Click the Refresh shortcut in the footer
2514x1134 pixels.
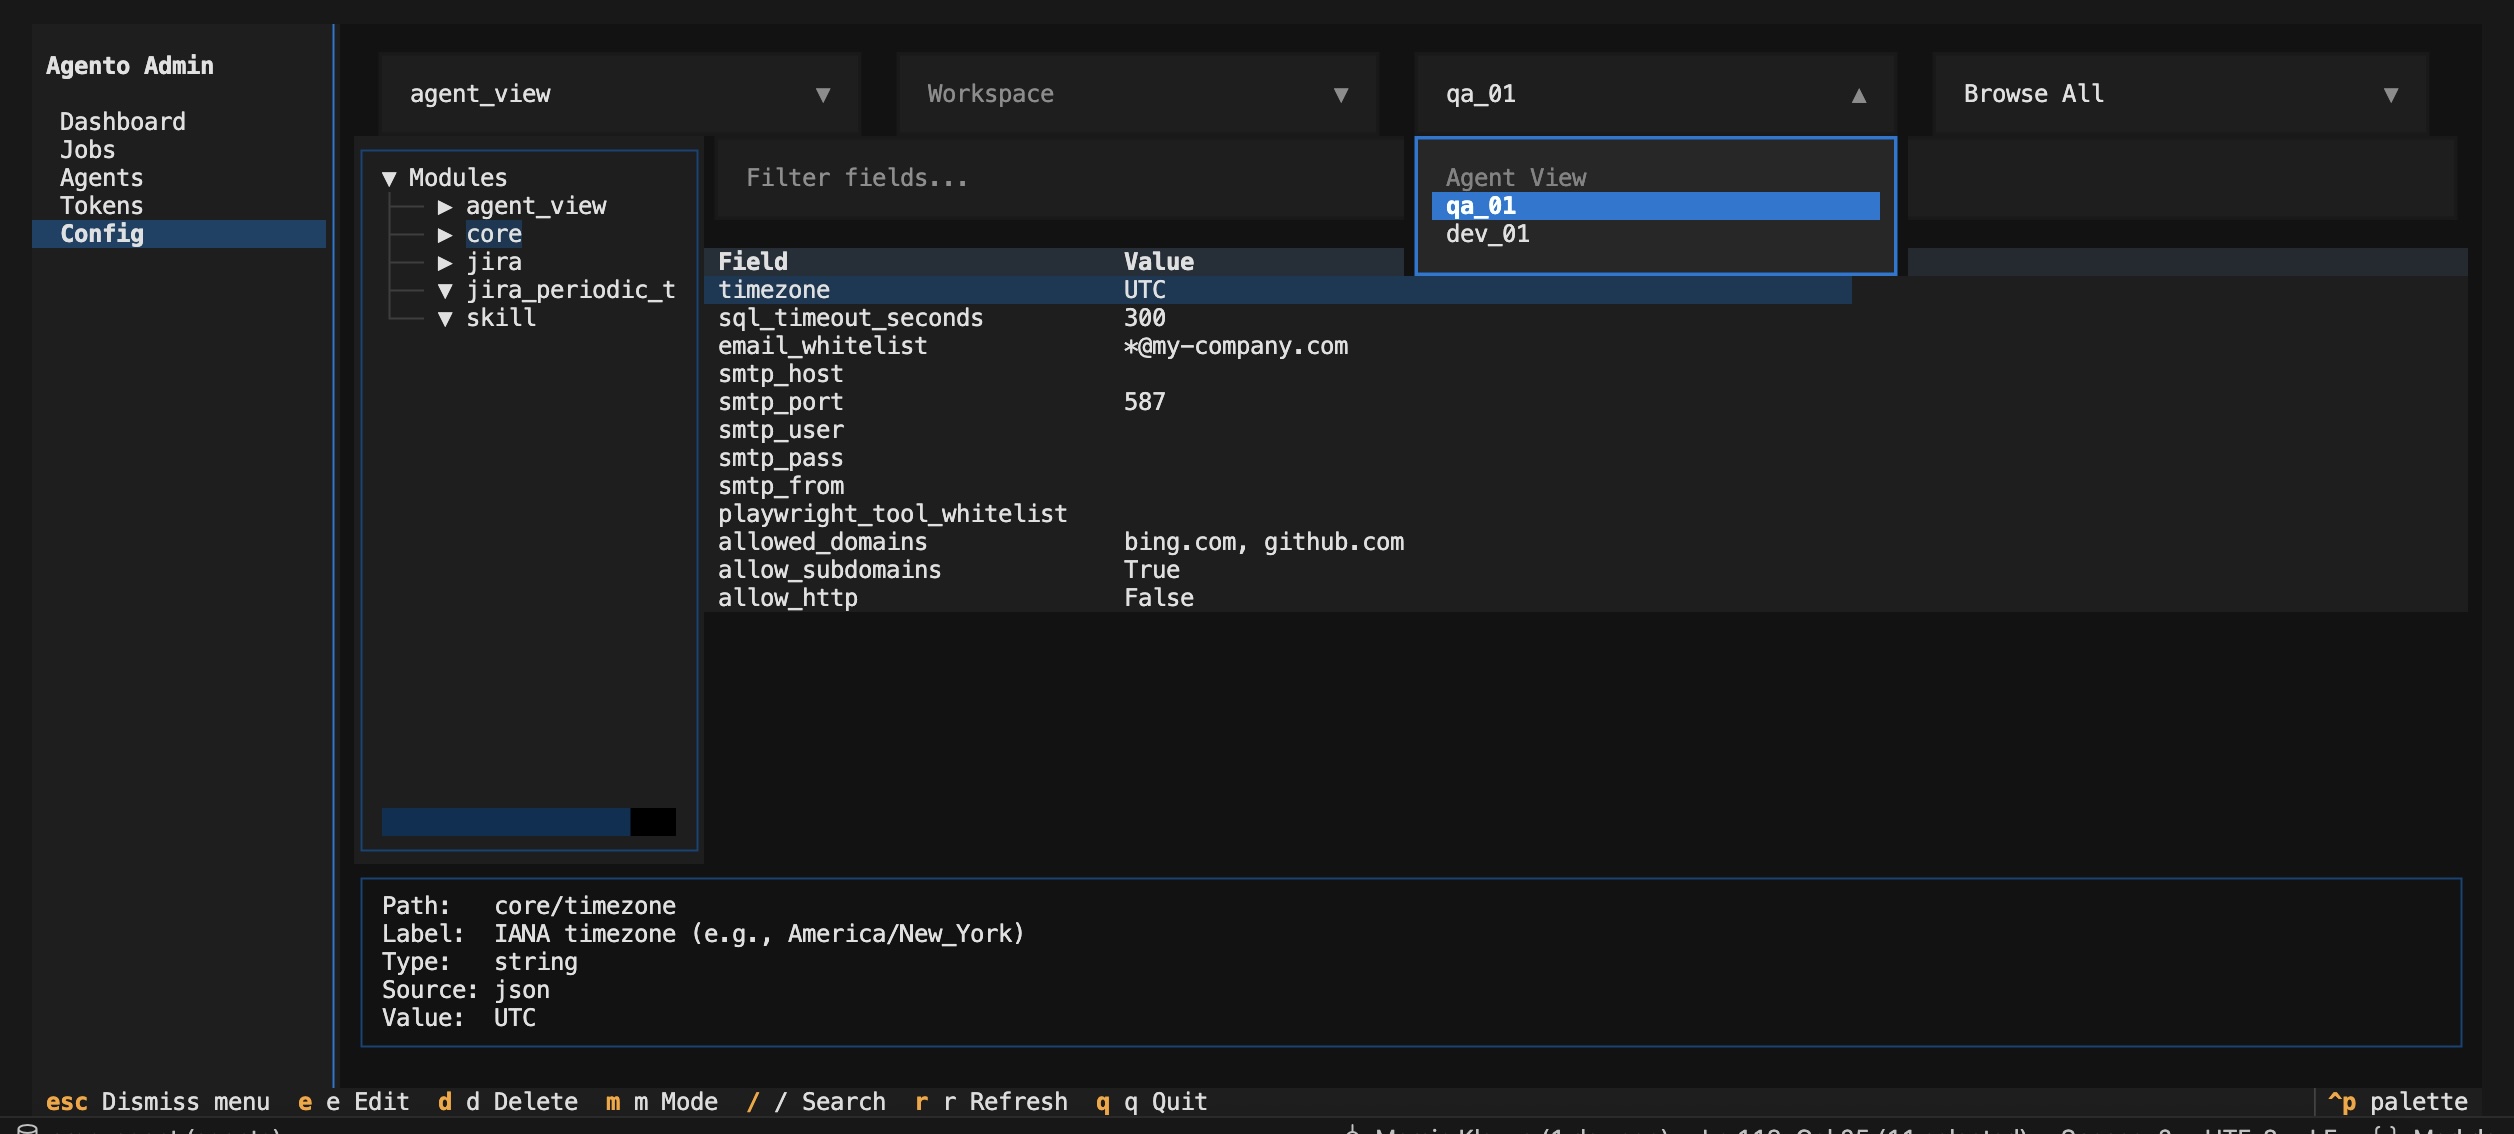(x=991, y=1102)
